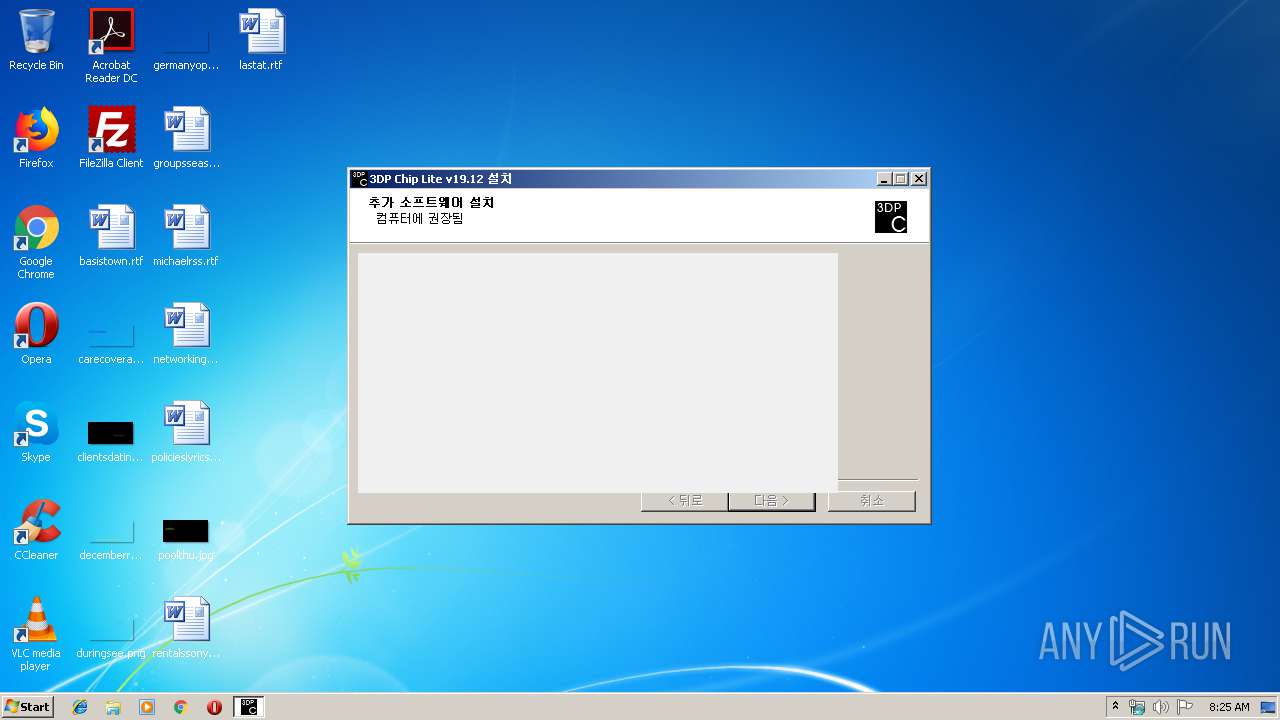
Task: Select the rentalssony document icon
Action: pos(186,628)
